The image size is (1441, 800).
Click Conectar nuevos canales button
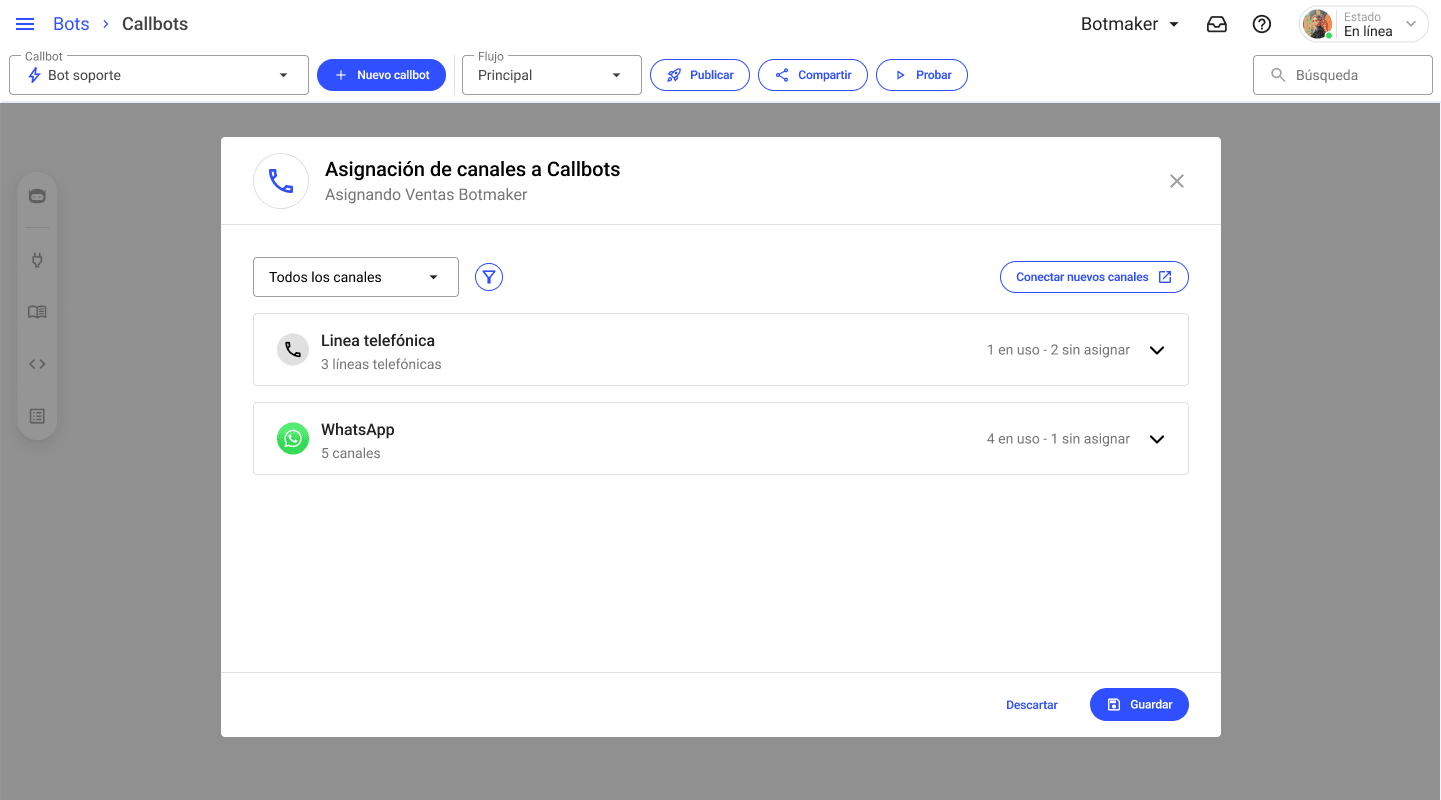click(x=1094, y=277)
